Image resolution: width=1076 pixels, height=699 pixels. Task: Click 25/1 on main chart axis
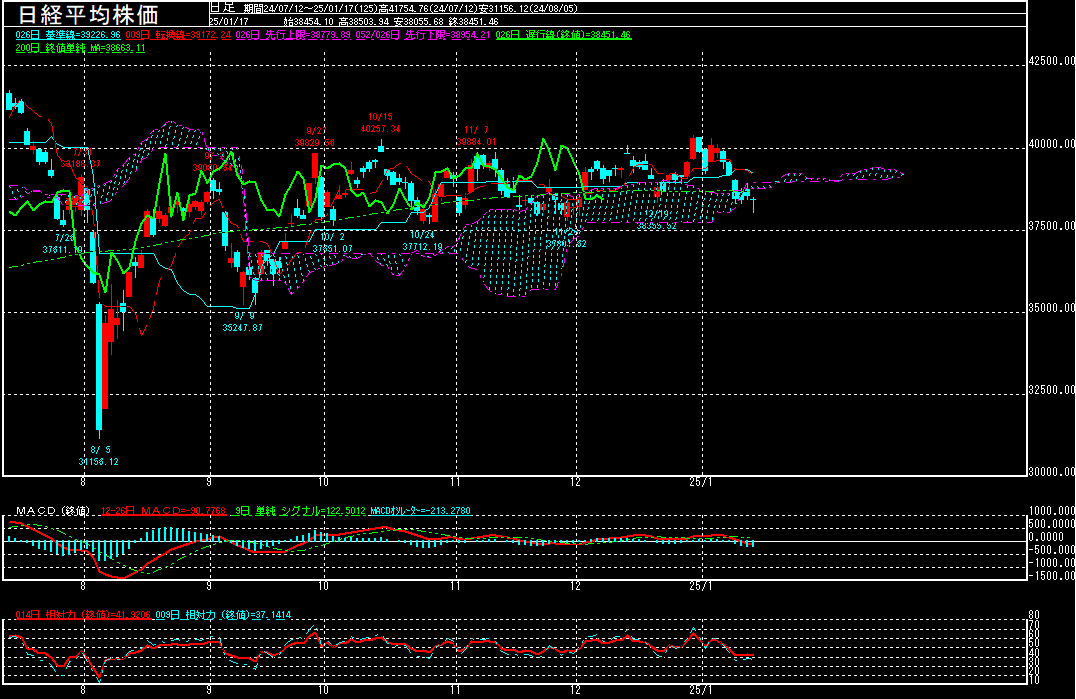click(701, 482)
